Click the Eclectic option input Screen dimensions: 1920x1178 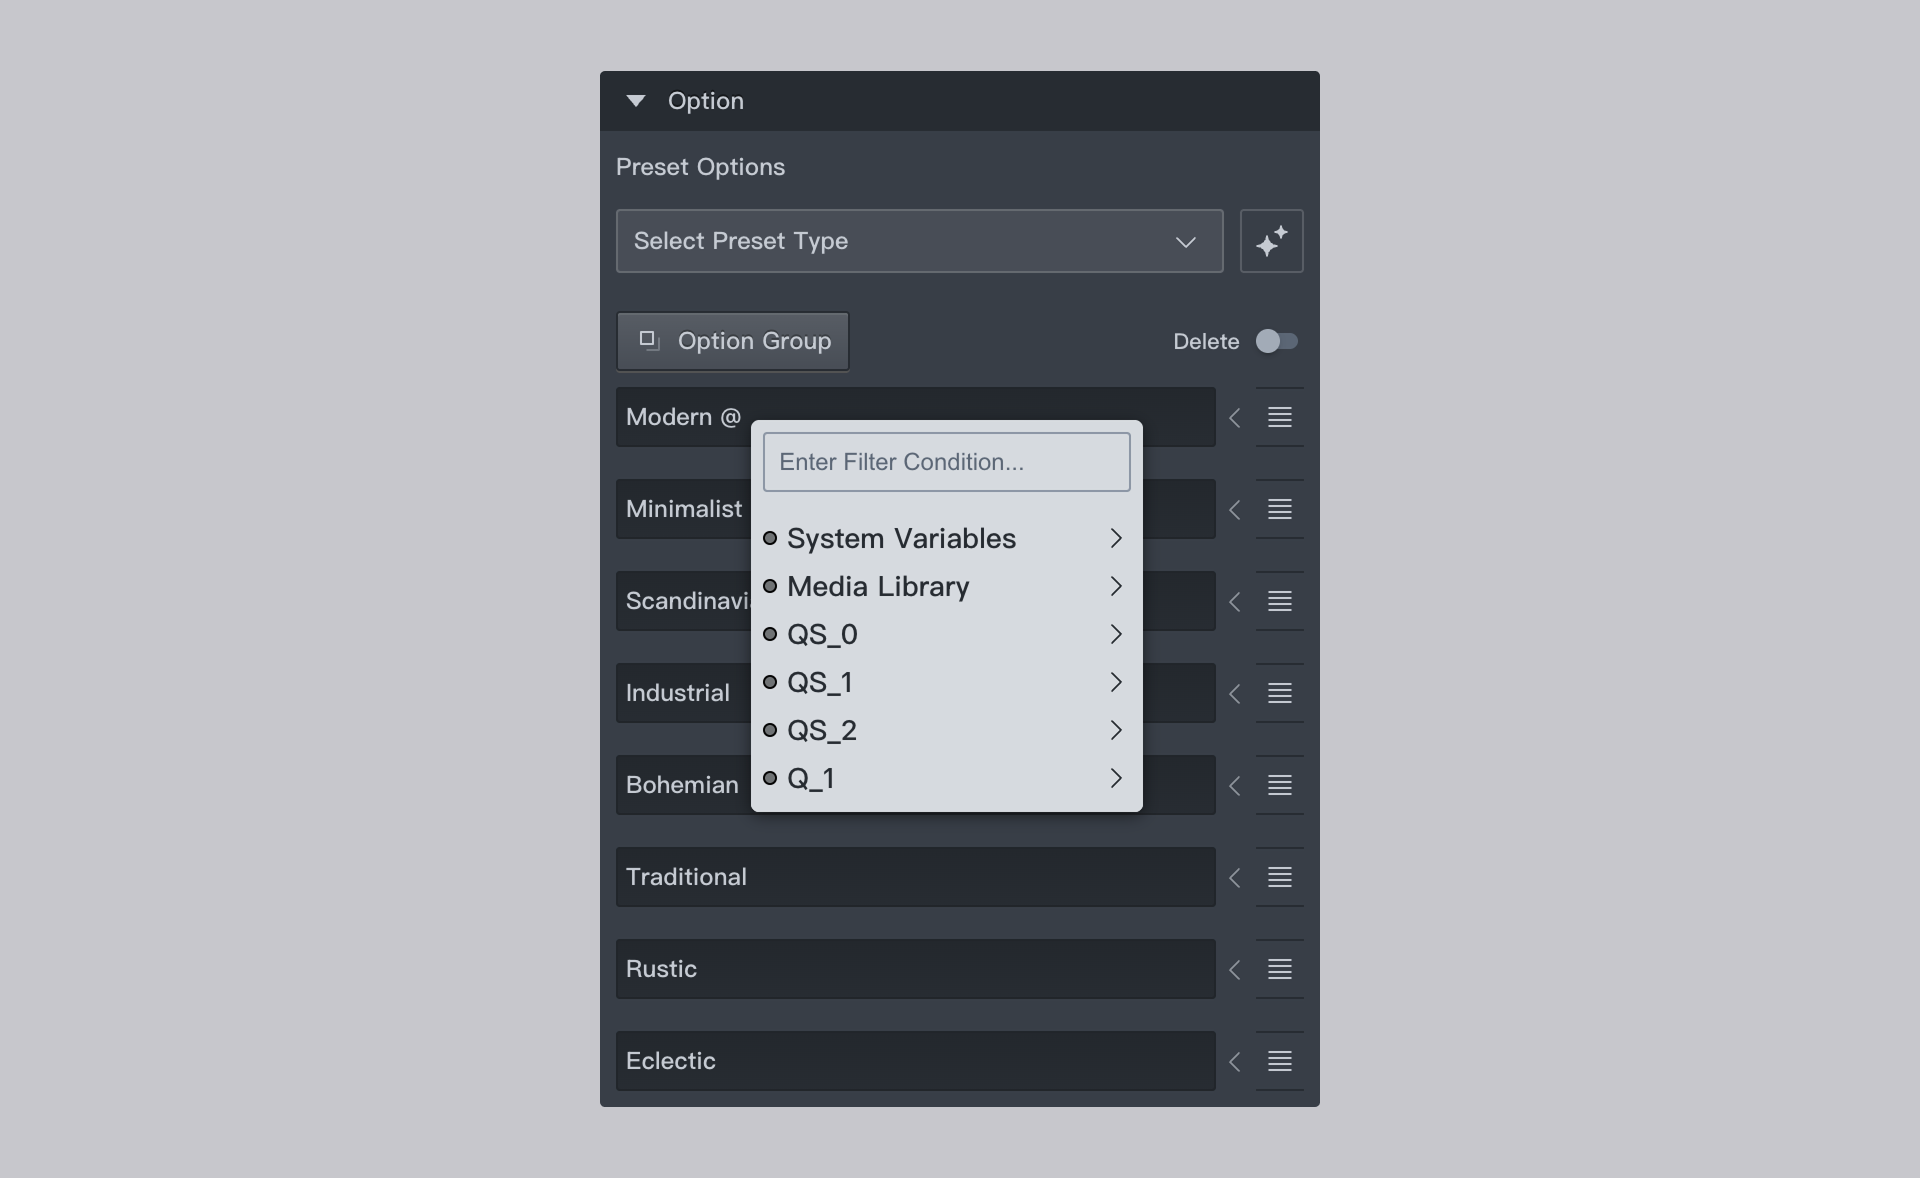pos(915,1061)
